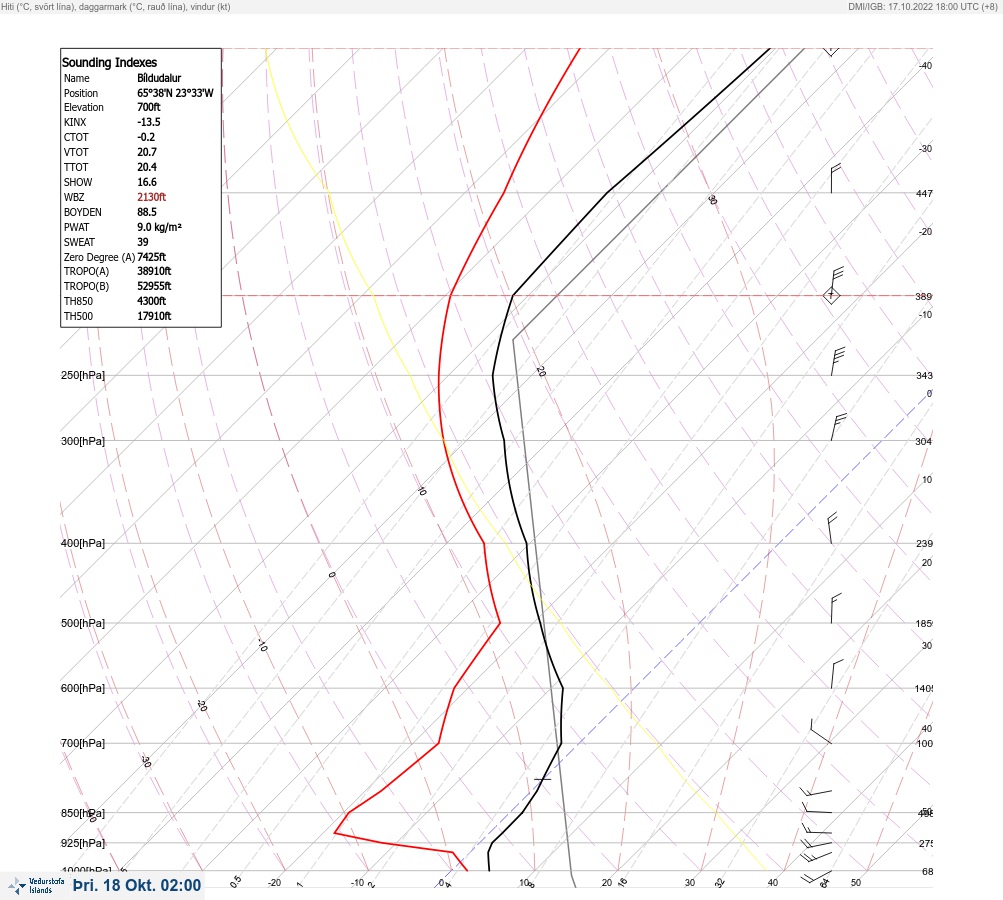
Task: Click the '304' level label on right axis
Action: (x=924, y=441)
